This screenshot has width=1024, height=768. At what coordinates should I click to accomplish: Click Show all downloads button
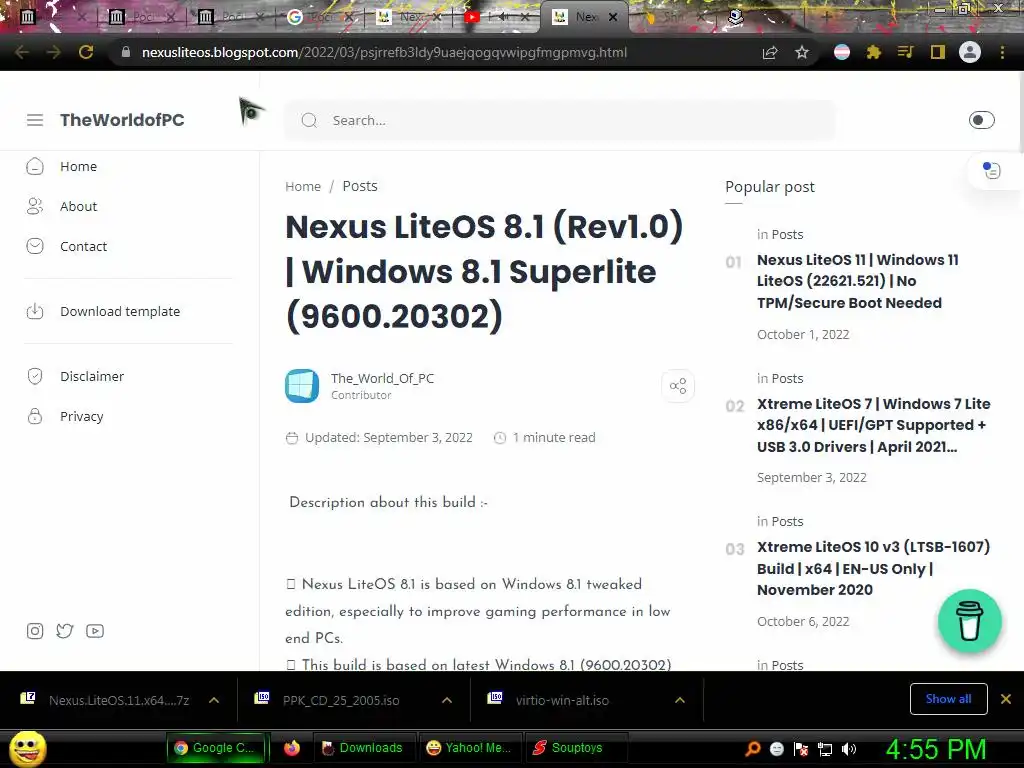[948, 699]
